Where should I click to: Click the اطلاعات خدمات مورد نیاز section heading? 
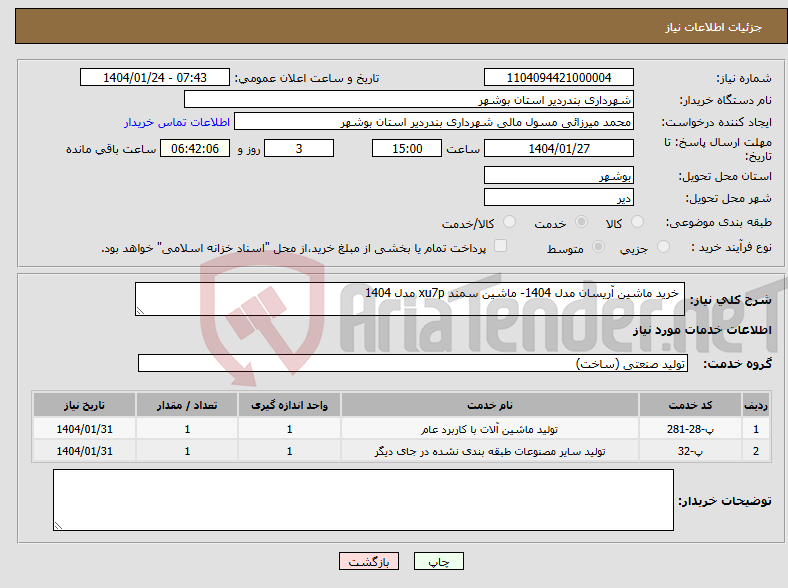(x=702, y=330)
